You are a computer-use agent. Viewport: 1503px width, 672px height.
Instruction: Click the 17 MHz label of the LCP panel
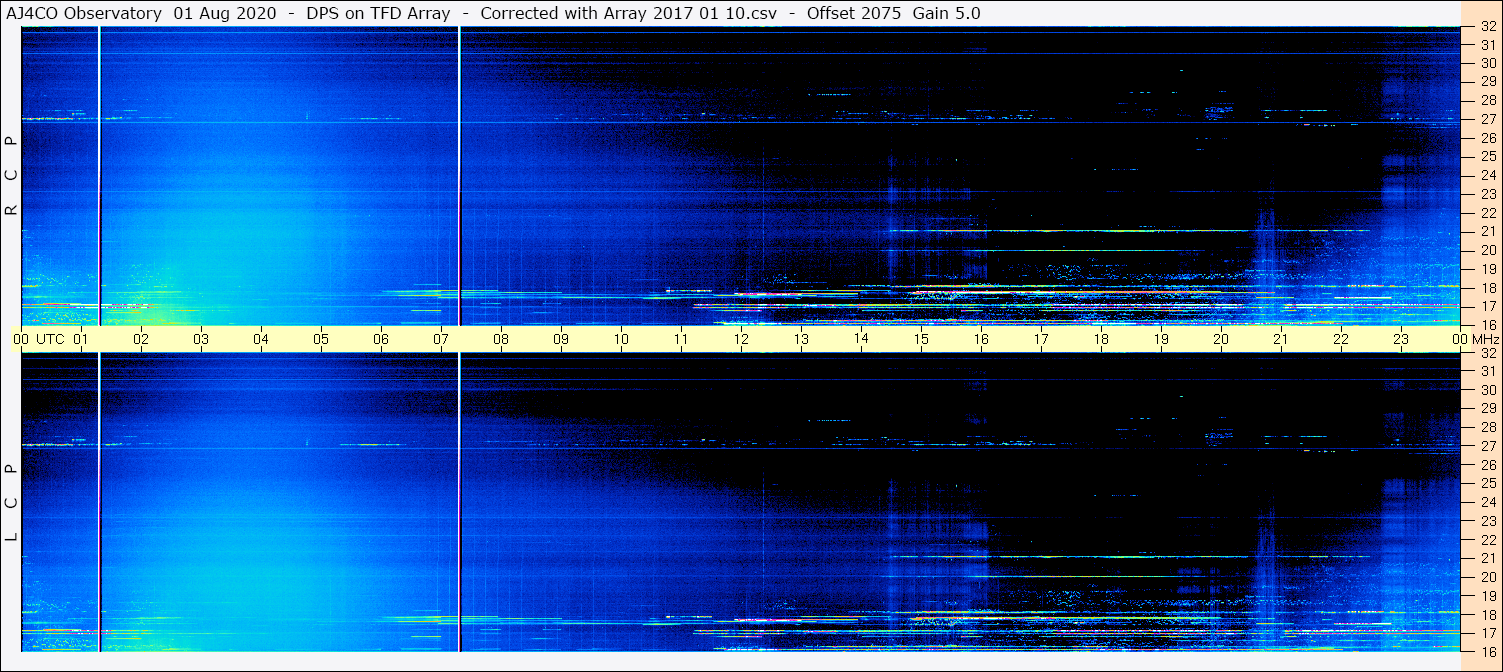(1488, 633)
